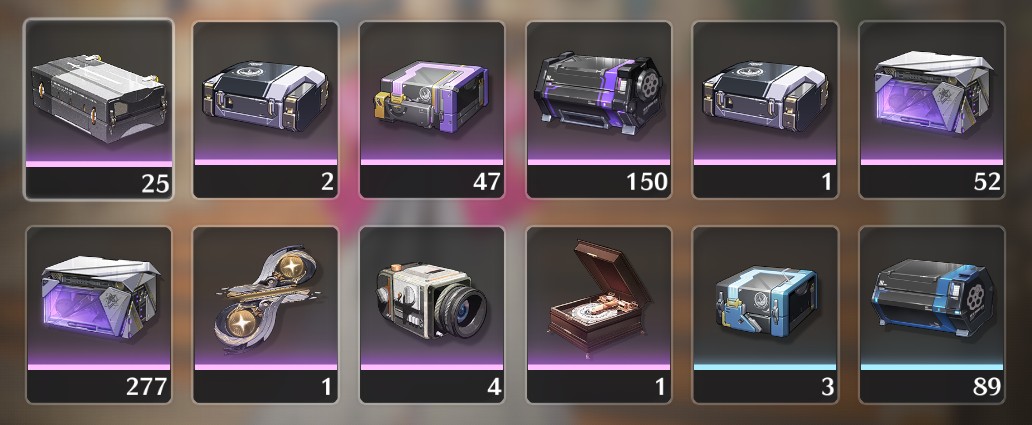Select the silver case with count 25
This screenshot has width=1032, height=425.
(99, 109)
